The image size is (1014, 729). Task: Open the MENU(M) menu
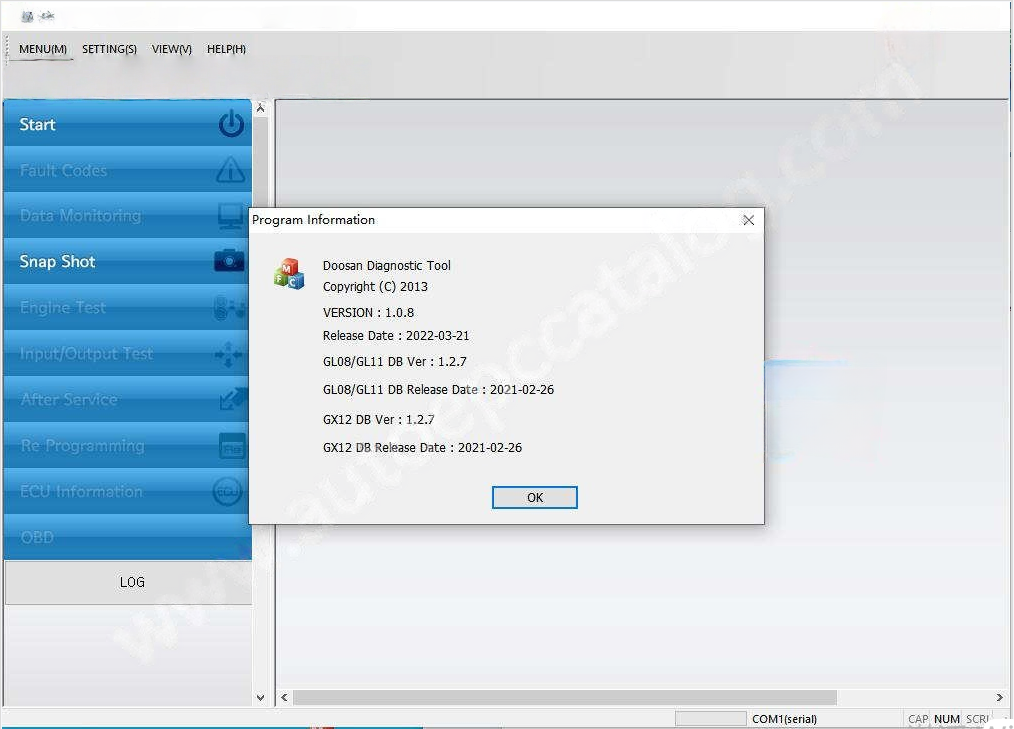coord(43,49)
